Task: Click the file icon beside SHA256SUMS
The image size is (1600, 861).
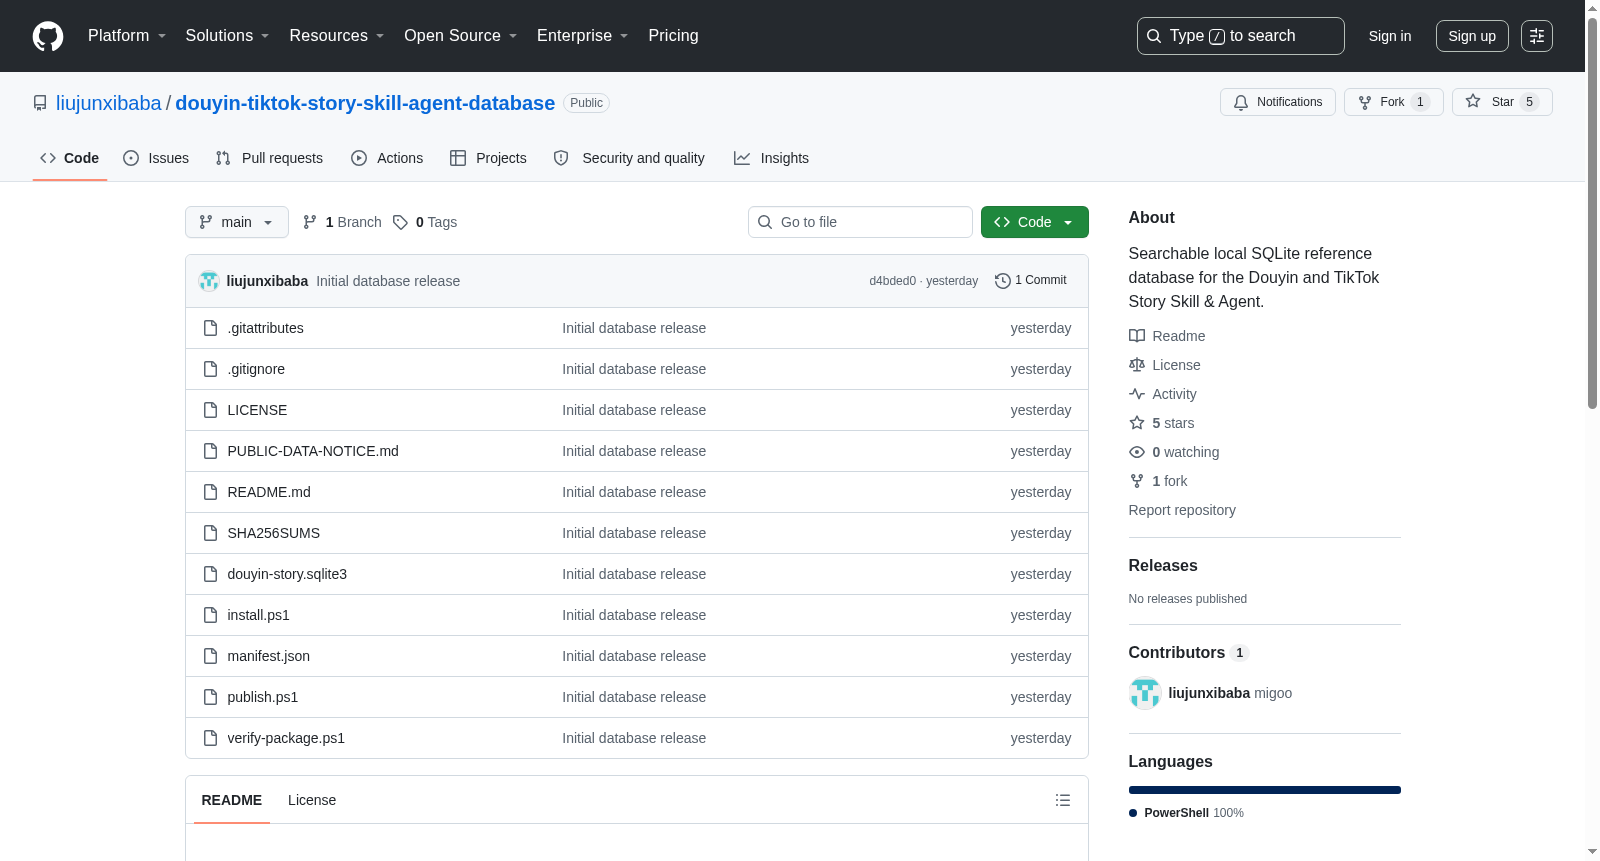Action: tap(210, 533)
